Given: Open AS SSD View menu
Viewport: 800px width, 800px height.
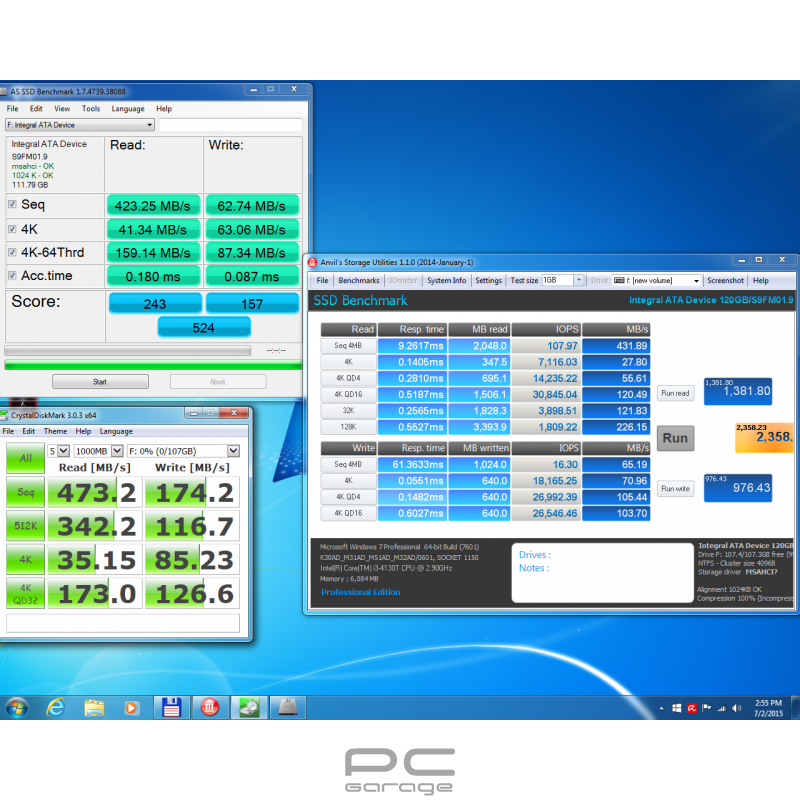Looking at the screenshot, I should click(x=62, y=109).
